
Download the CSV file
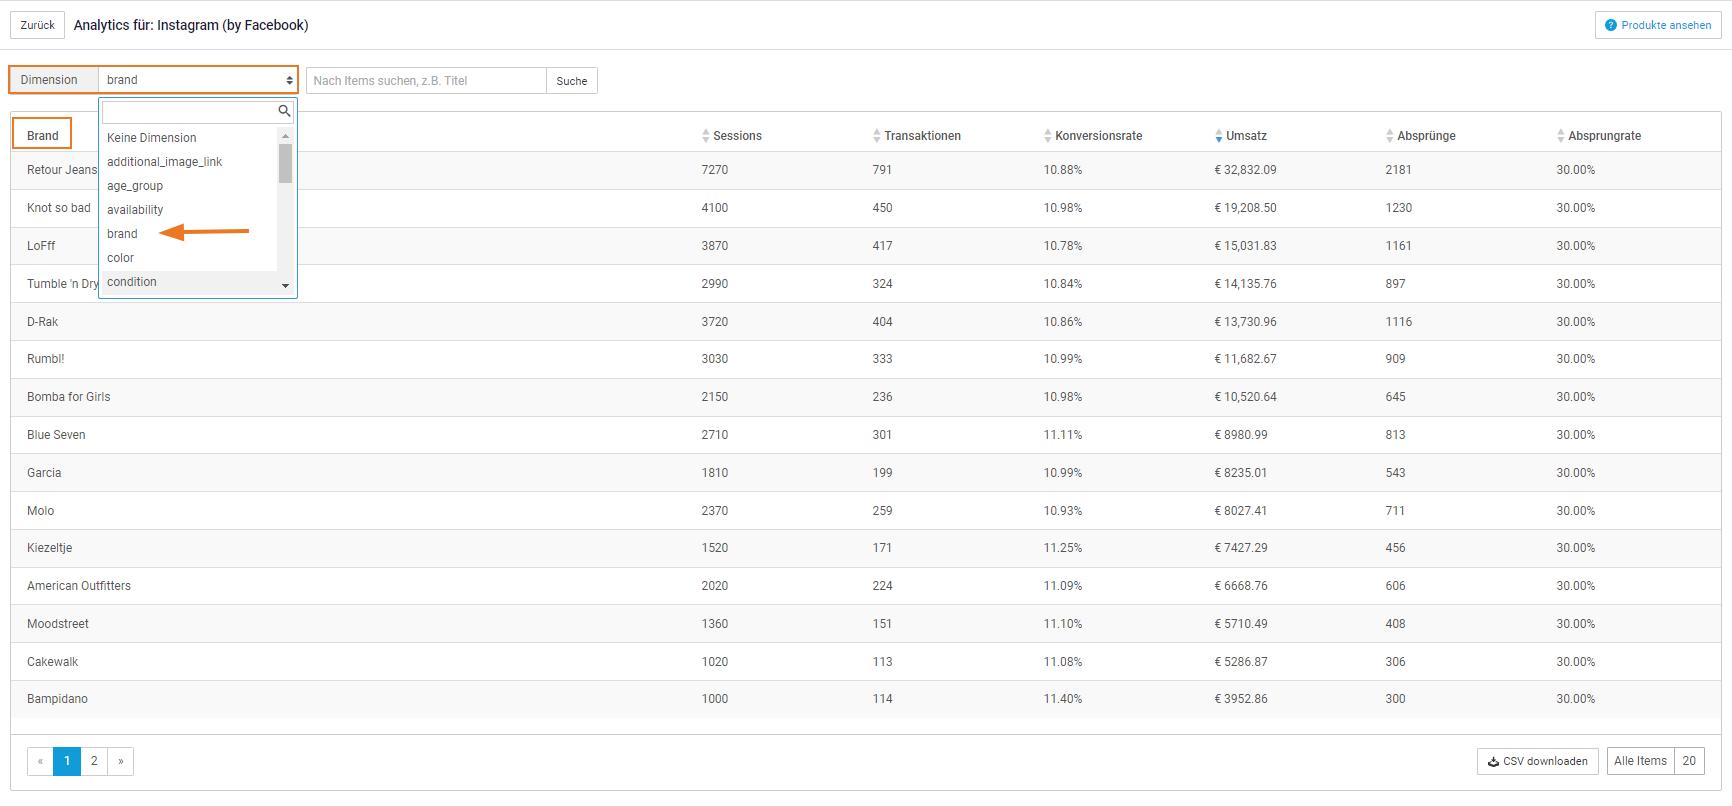tap(1537, 761)
